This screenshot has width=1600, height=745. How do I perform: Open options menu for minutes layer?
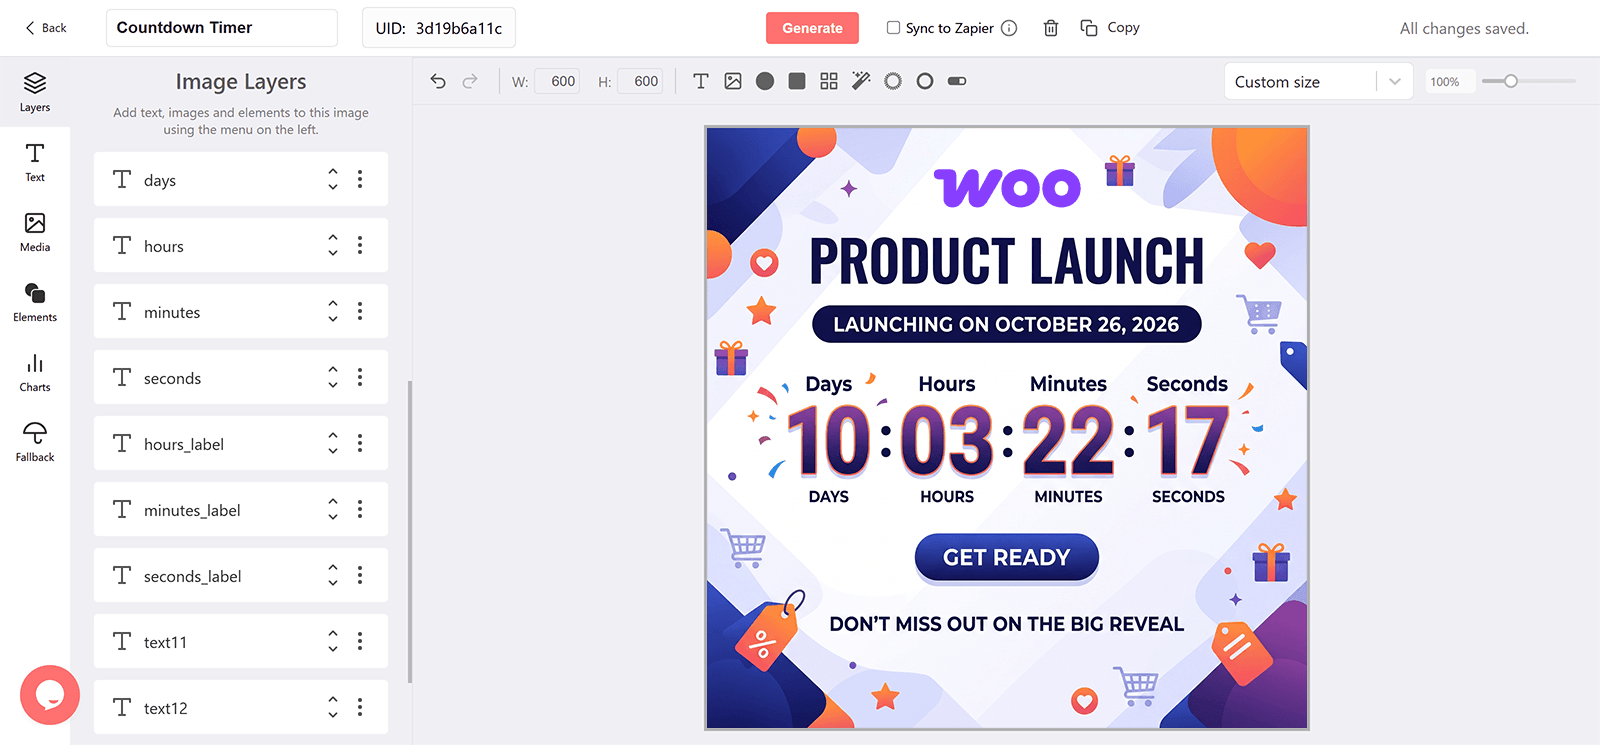[x=360, y=311]
